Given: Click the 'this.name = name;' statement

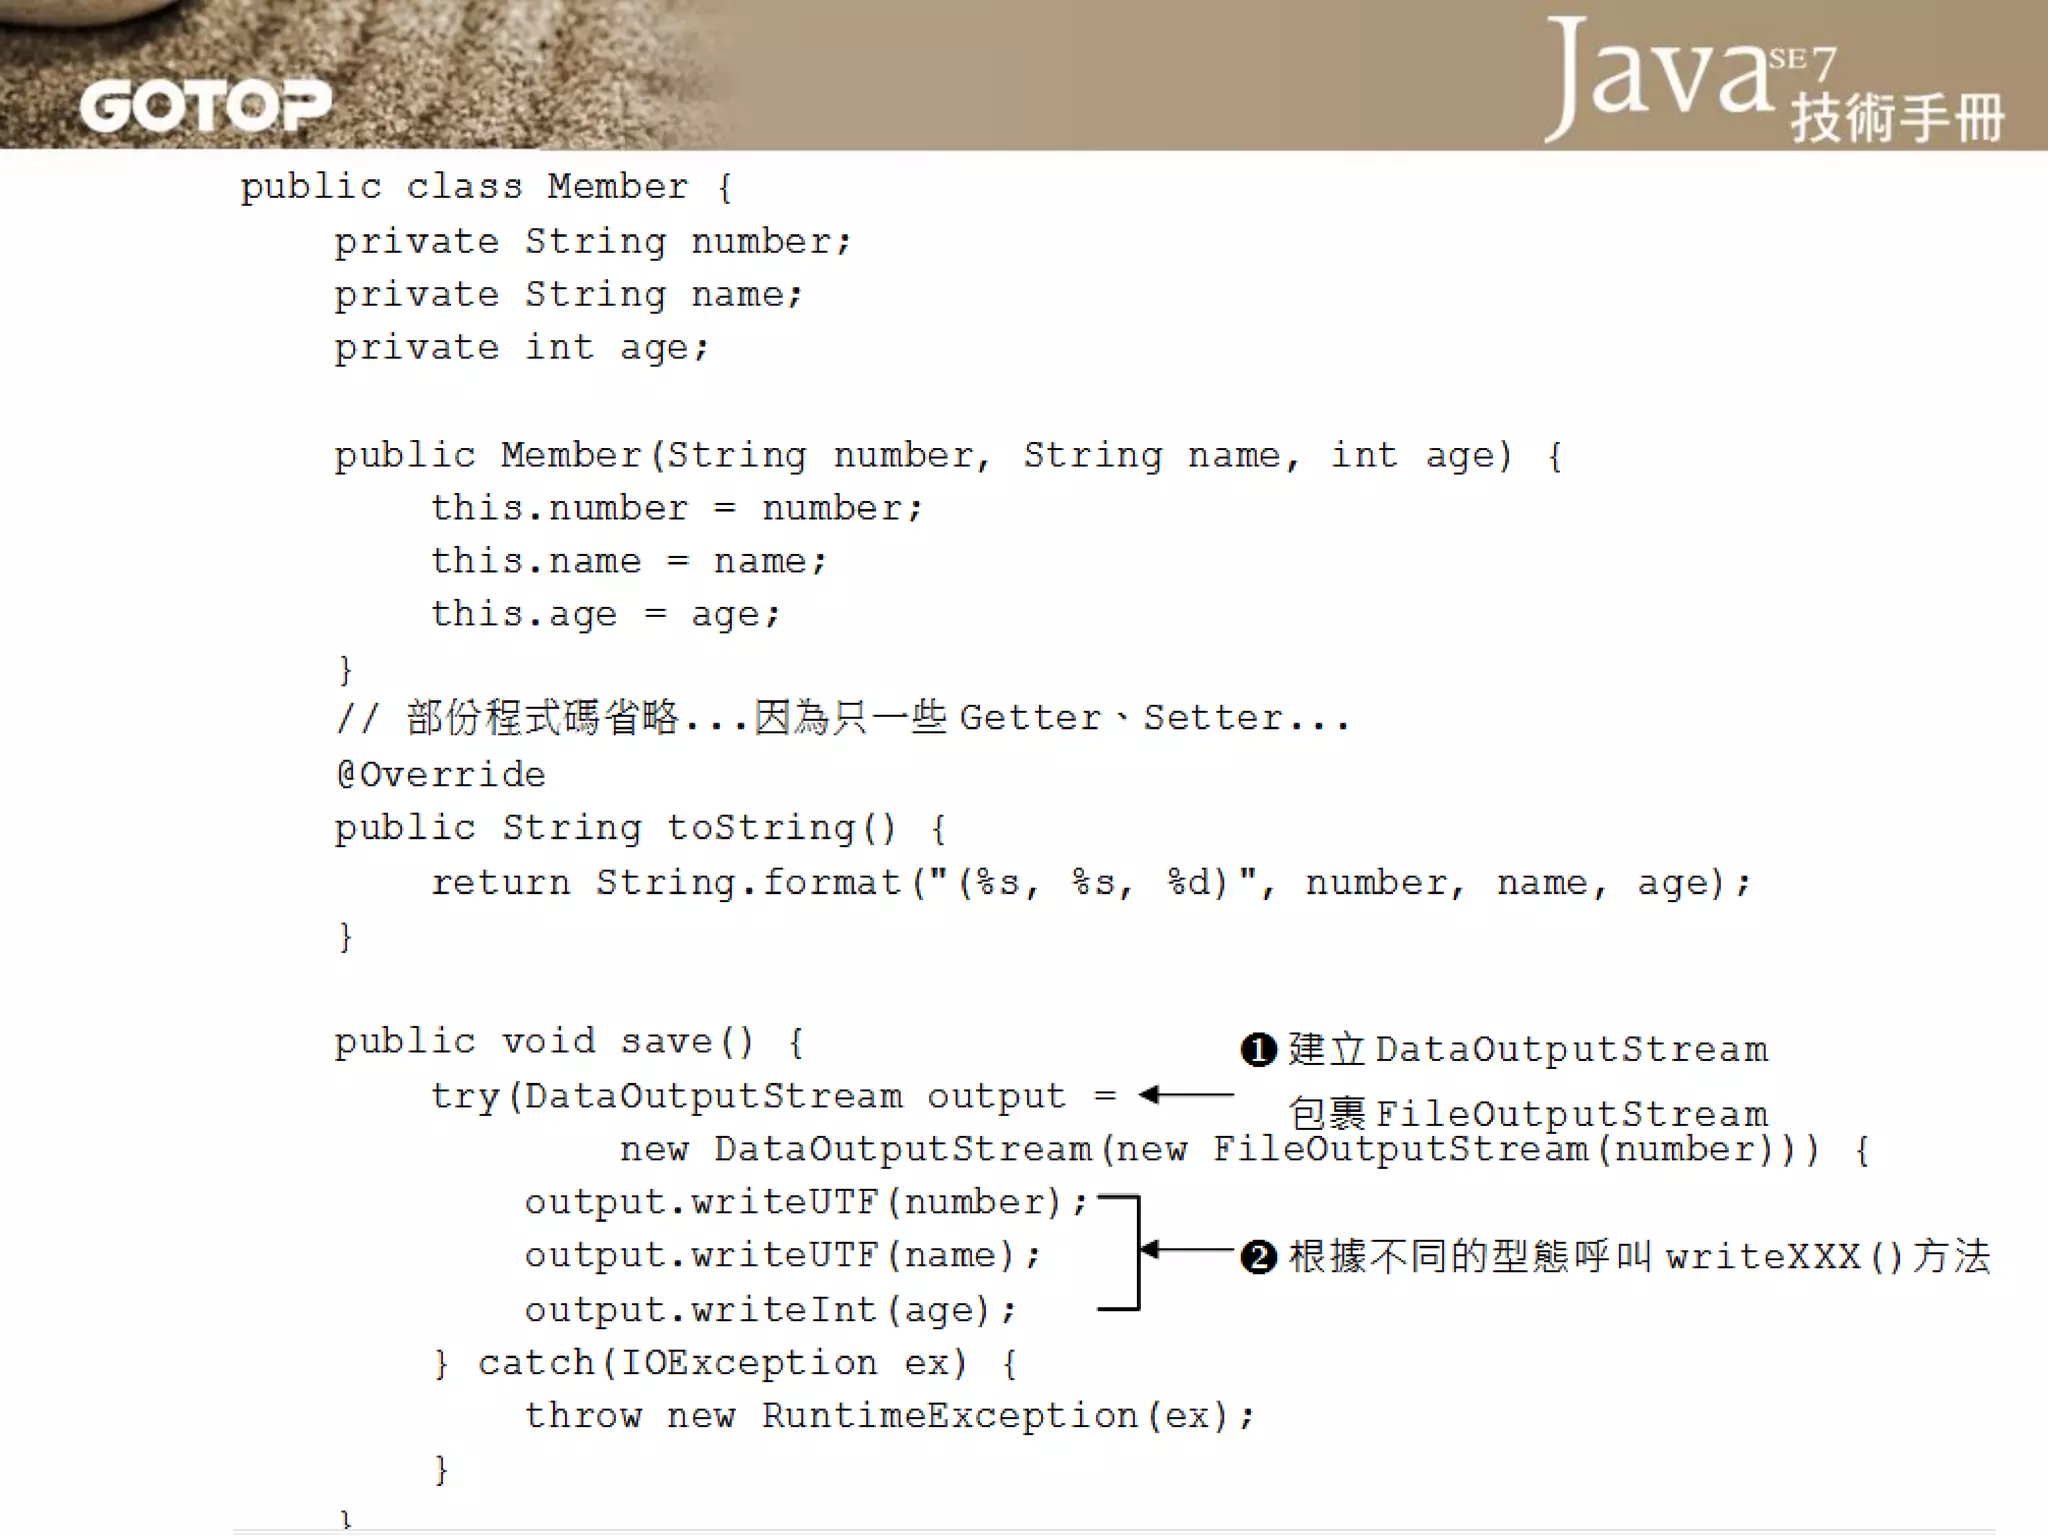Looking at the screenshot, I should click(628, 561).
